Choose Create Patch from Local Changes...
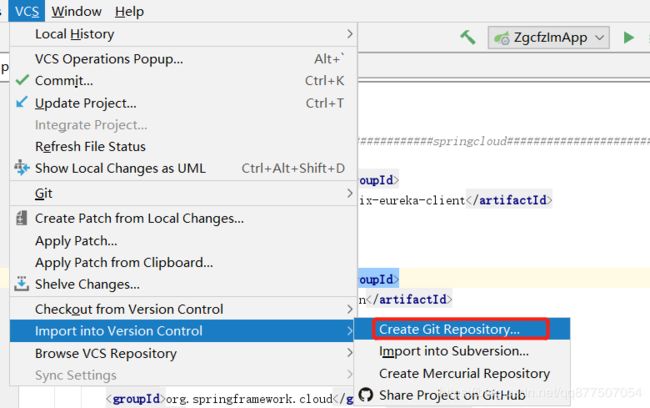Viewport: 650px width, 408px height. (183, 219)
